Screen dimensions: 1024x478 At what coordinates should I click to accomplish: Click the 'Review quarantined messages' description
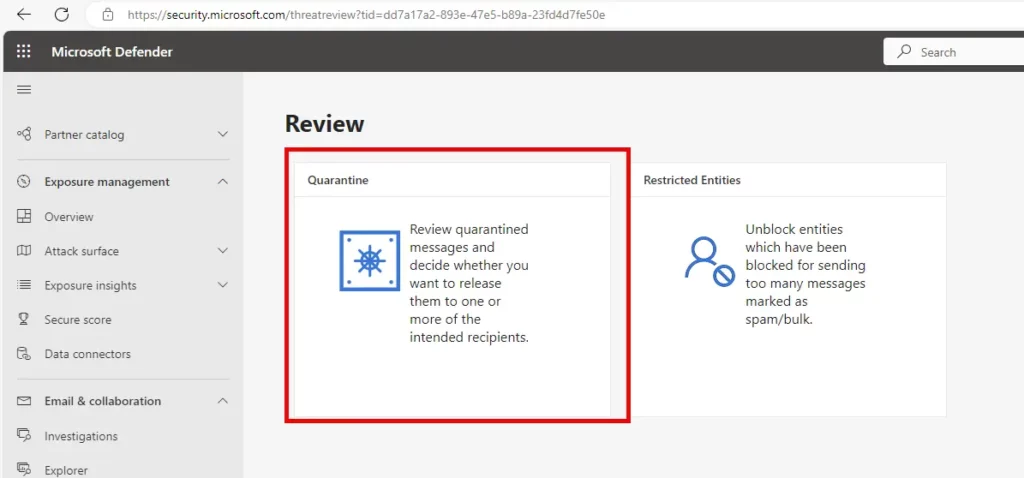pyautogui.click(x=469, y=283)
